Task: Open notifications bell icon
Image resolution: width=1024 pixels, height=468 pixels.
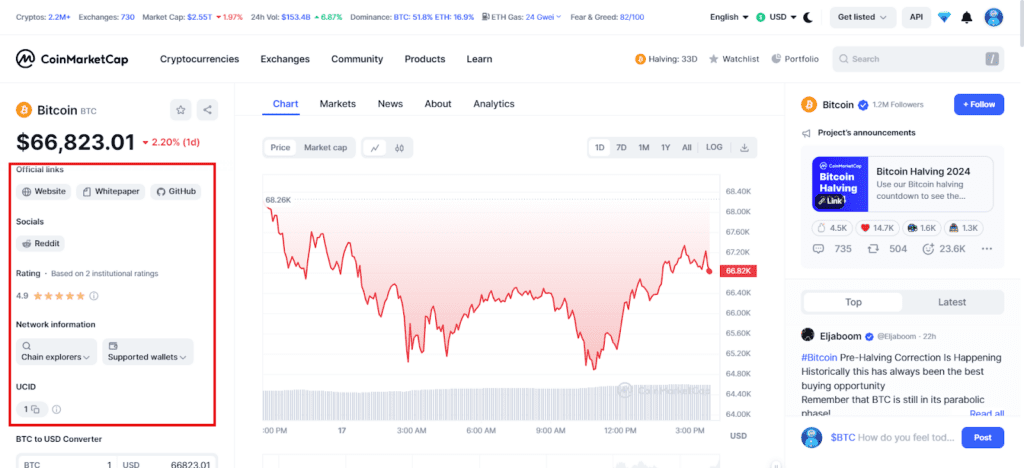Action: point(967,18)
